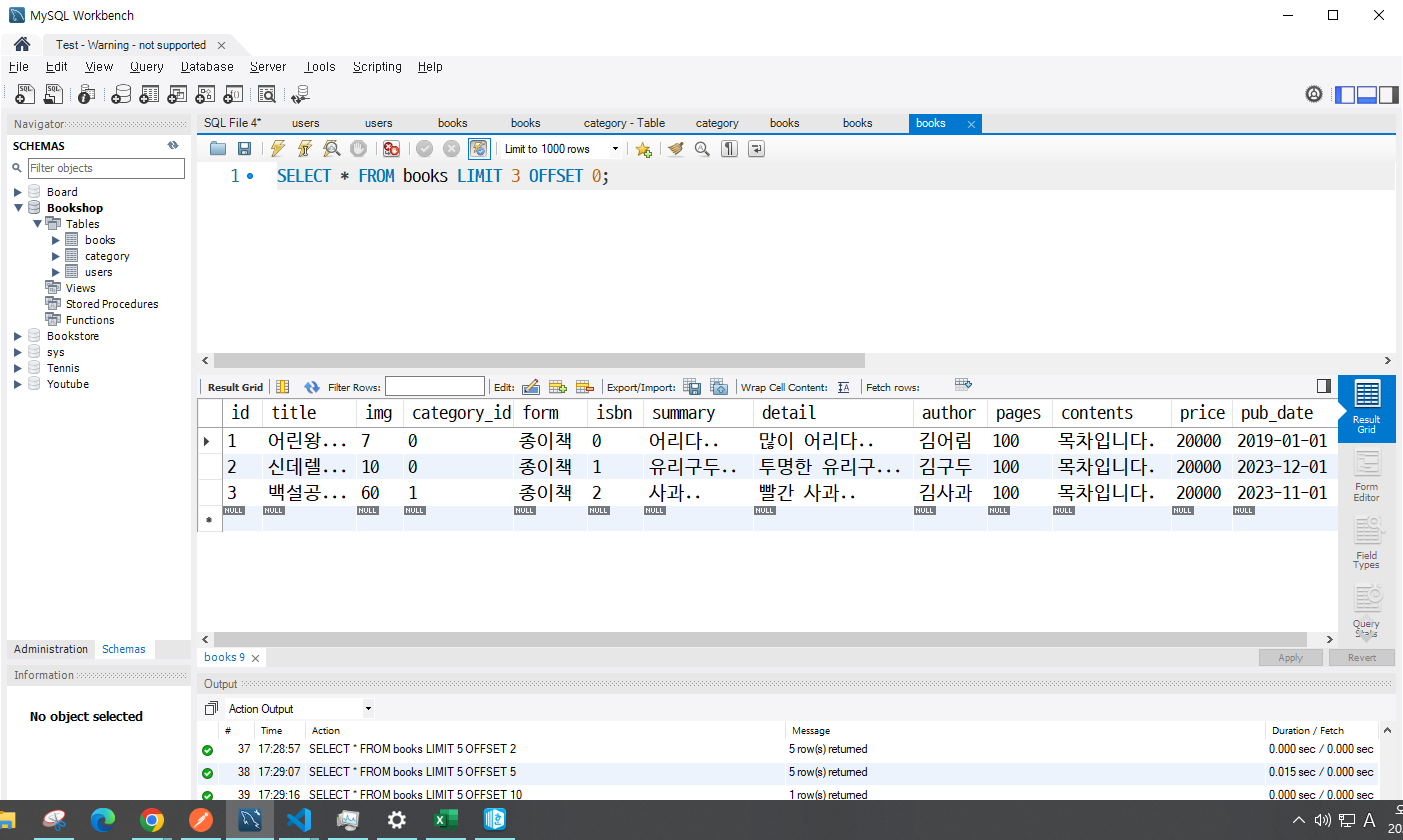Insert a new row in result grid

(x=558, y=387)
